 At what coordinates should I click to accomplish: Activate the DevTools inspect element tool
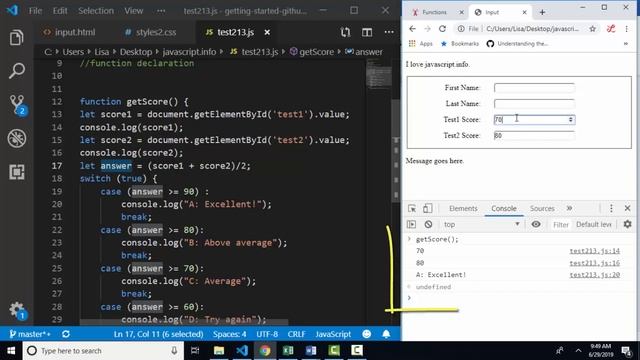(412, 209)
